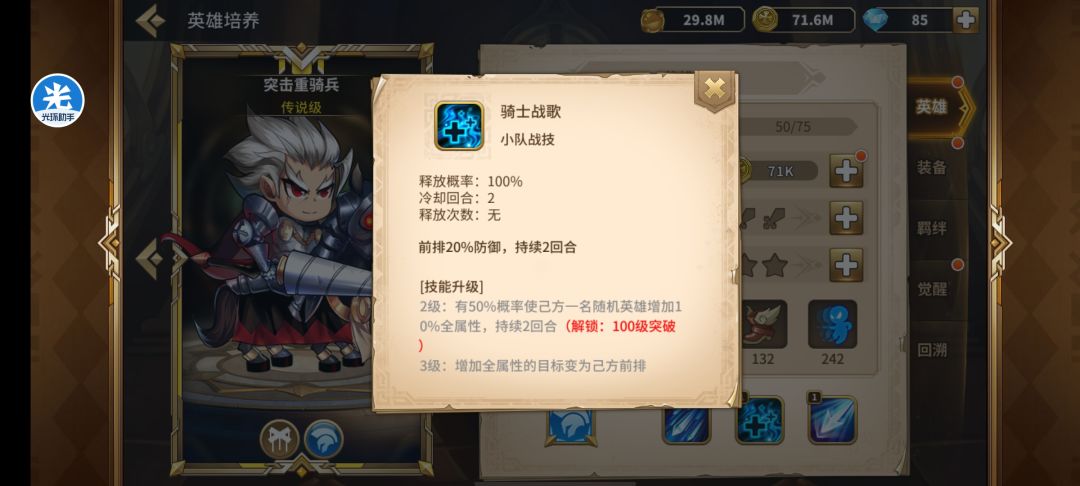1080x486 pixels.
Task: Open the 光环助手 floating assistant icon
Action: click(58, 101)
